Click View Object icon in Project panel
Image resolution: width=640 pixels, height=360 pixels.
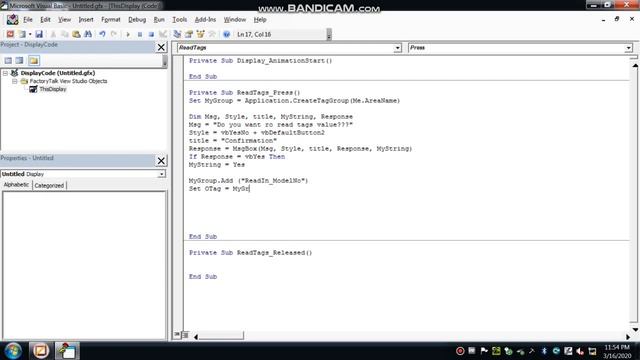pos(20,60)
